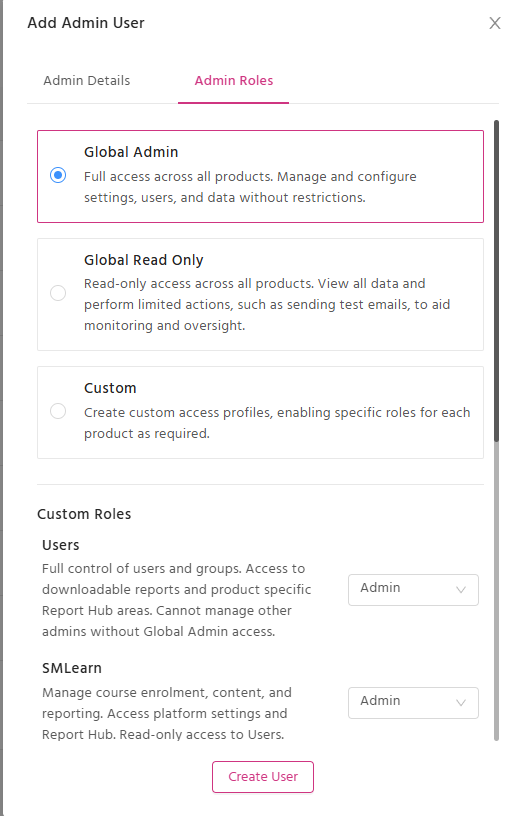Click the Custom card description text
This screenshot has height=816, width=521.
tap(277, 423)
